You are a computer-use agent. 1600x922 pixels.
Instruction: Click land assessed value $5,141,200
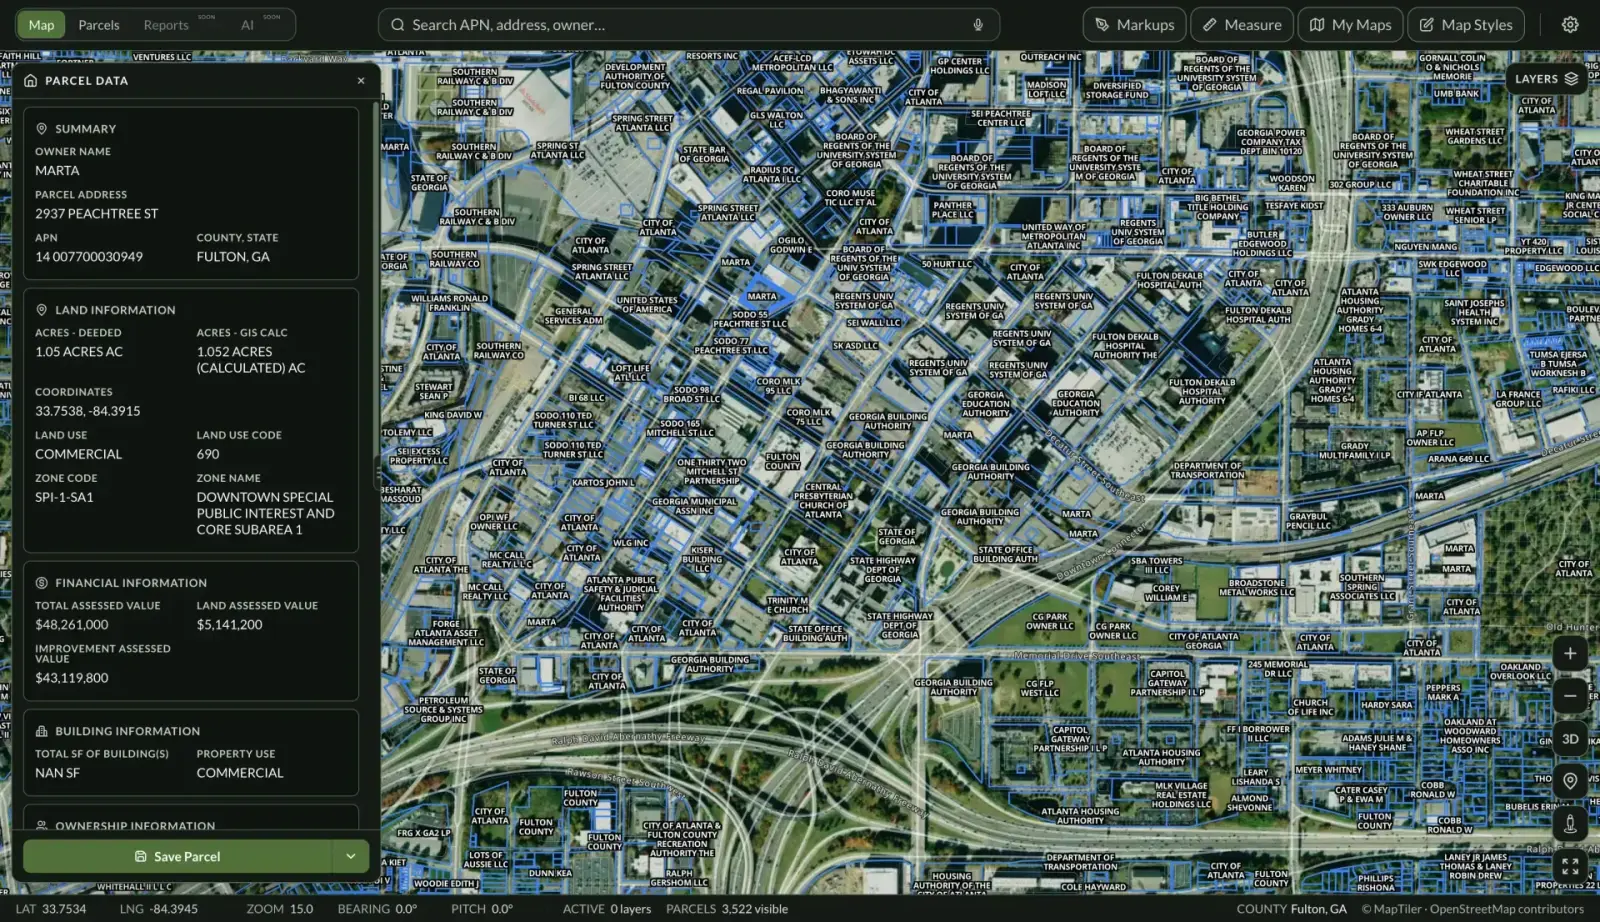point(230,625)
